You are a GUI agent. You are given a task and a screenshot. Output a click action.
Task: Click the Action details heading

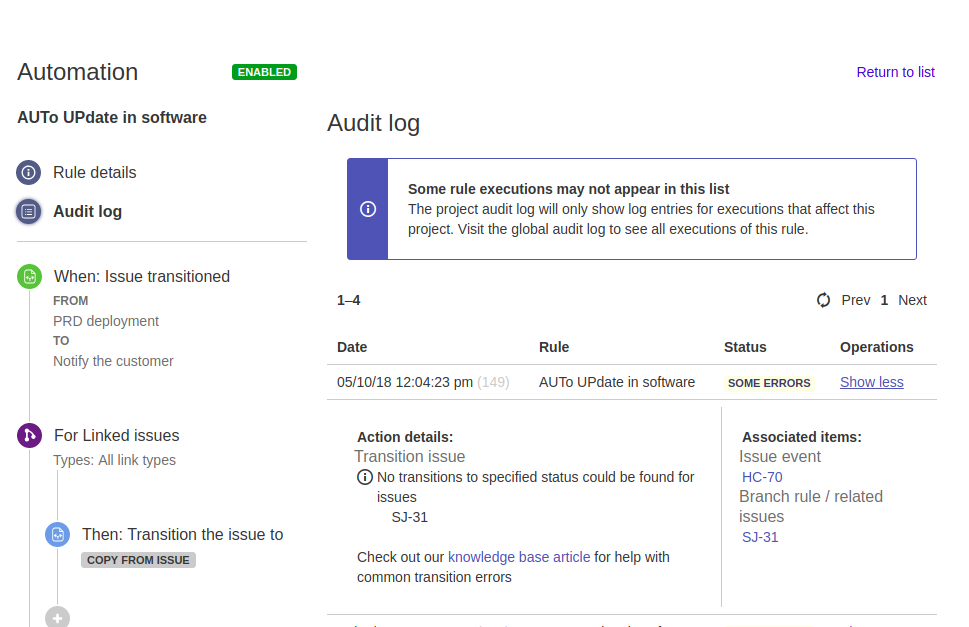(405, 437)
